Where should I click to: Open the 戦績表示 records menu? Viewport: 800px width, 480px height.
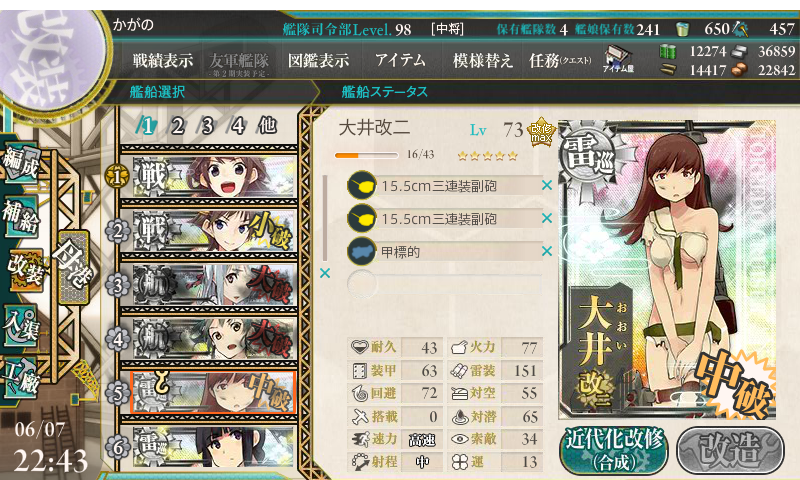(163, 61)
